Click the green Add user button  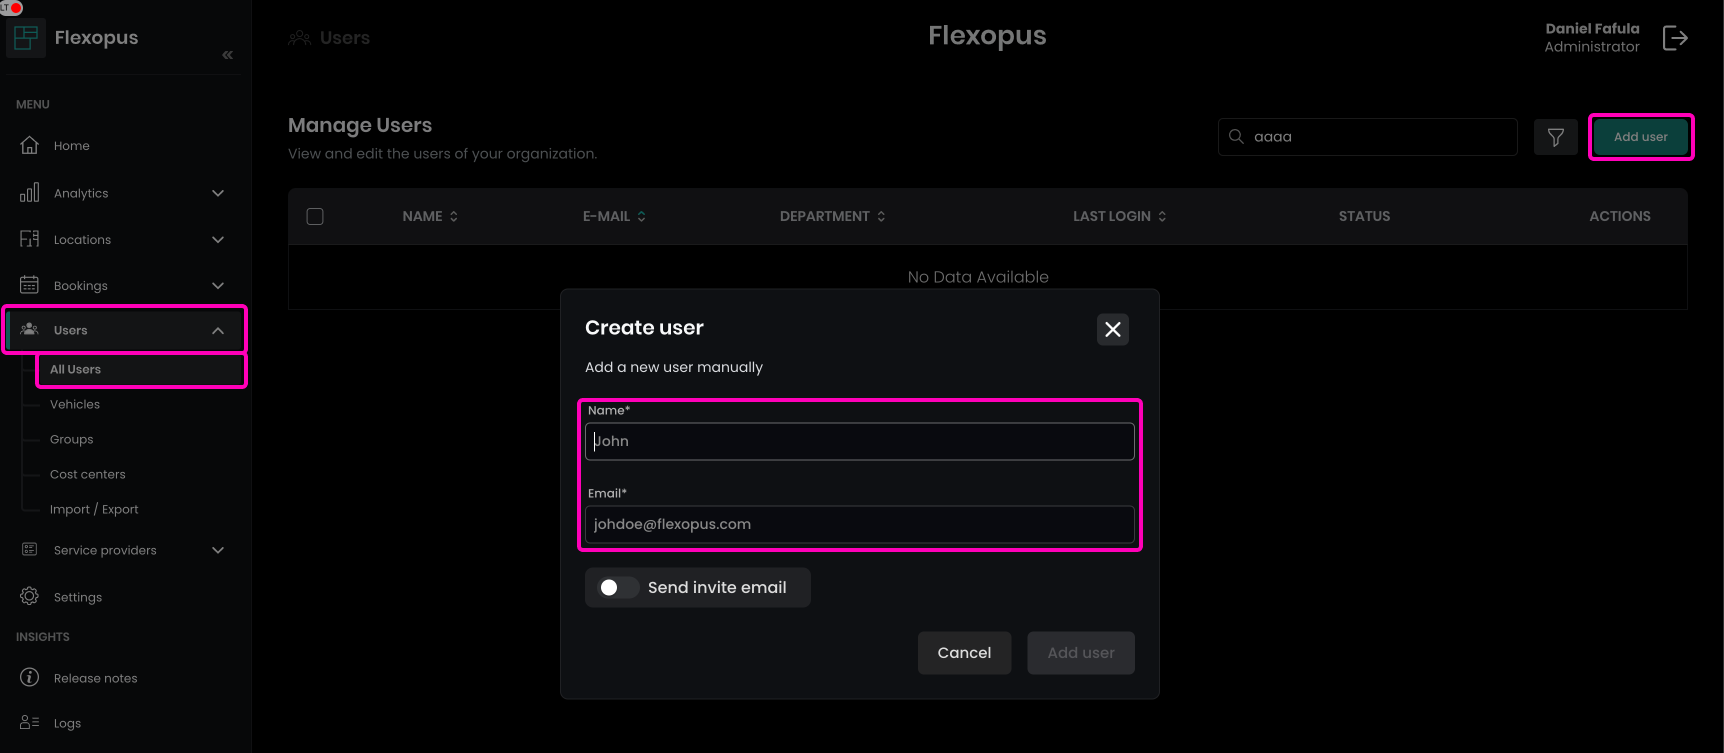point(1640,137)
